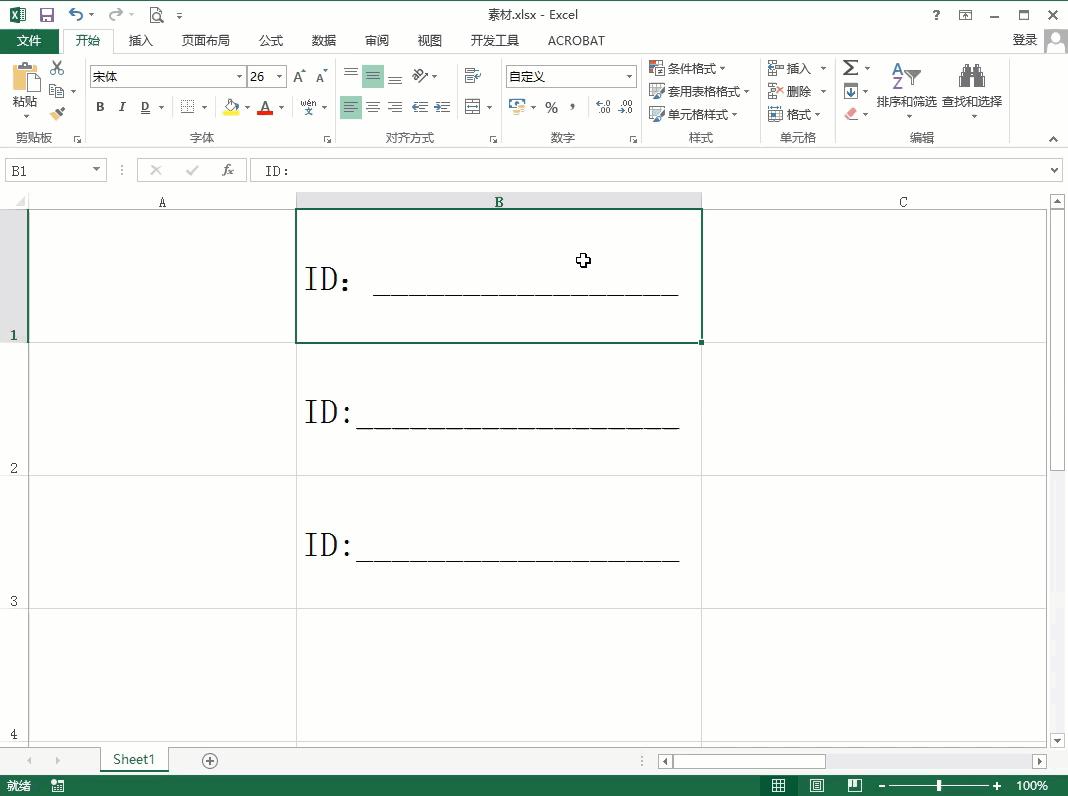Click the Save icon in quick access toolbar
Viewport: 1068px width, 796px height.
pos(46,15)
